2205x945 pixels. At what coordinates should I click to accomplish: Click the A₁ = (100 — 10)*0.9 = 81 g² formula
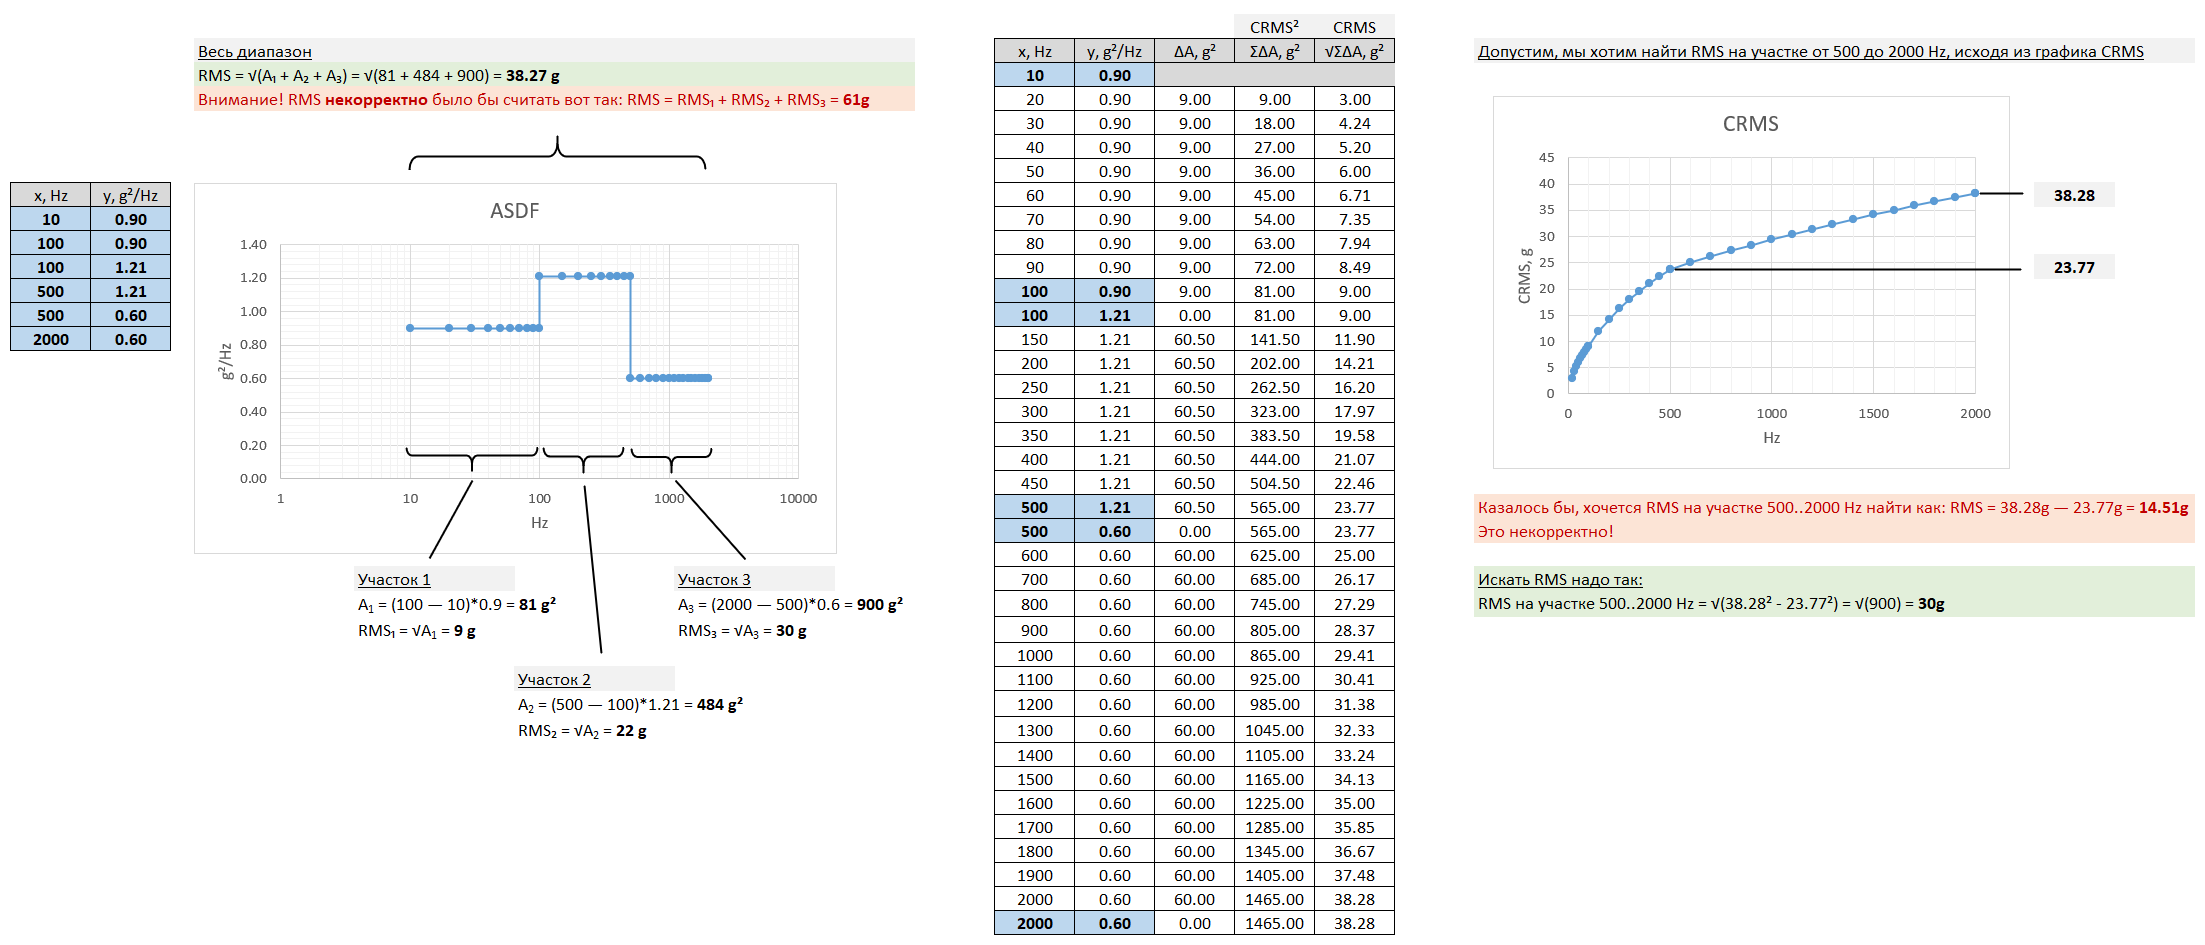click(457, 604)
